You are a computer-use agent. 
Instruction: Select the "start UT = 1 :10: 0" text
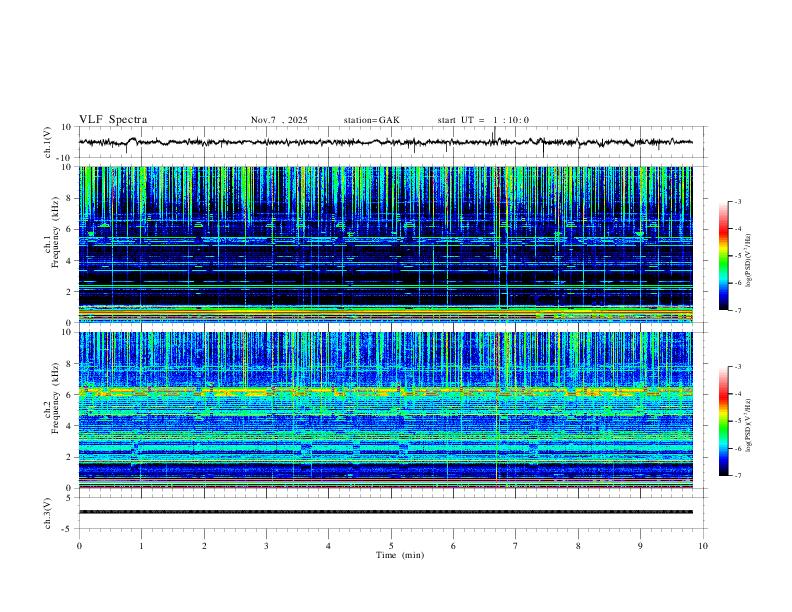(x=483, y=120)
